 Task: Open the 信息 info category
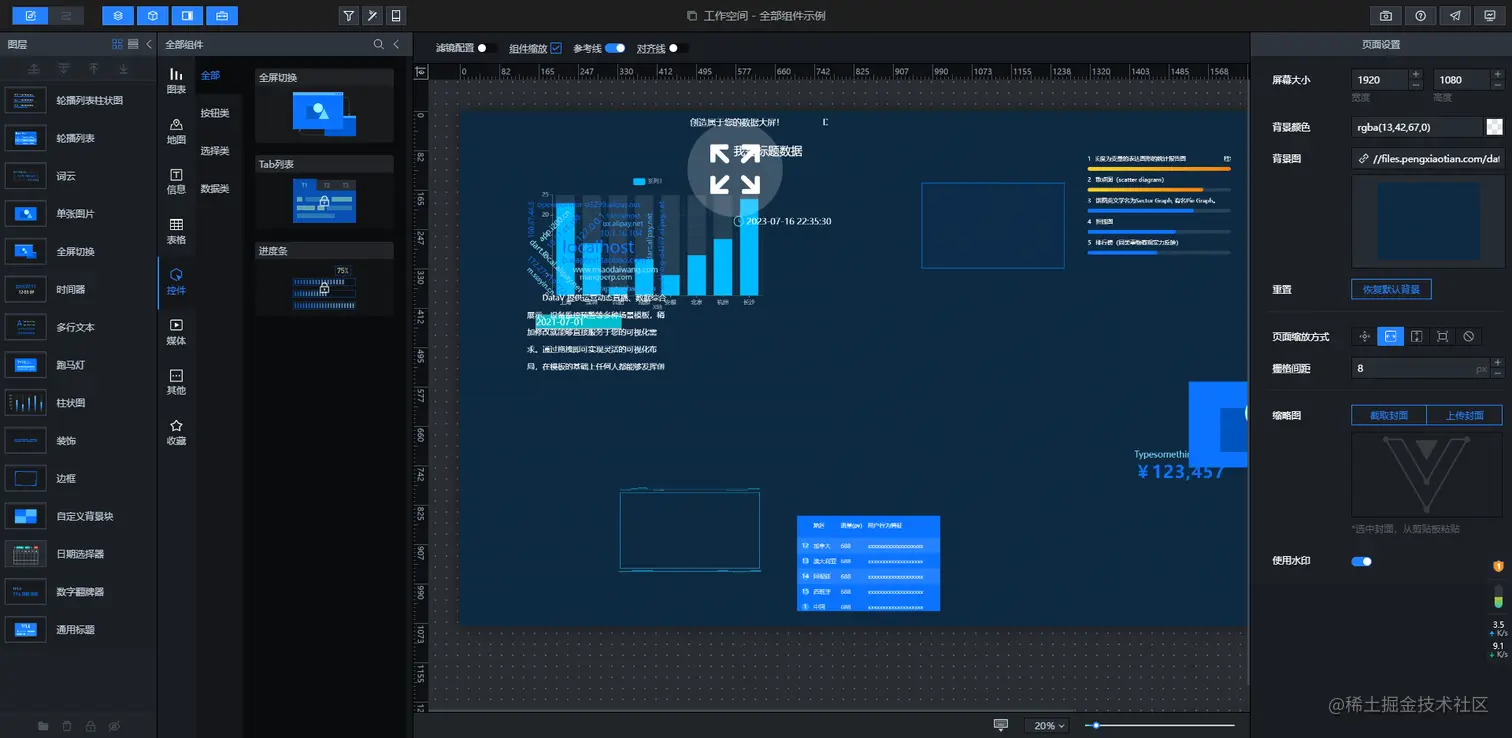point(176,180)
